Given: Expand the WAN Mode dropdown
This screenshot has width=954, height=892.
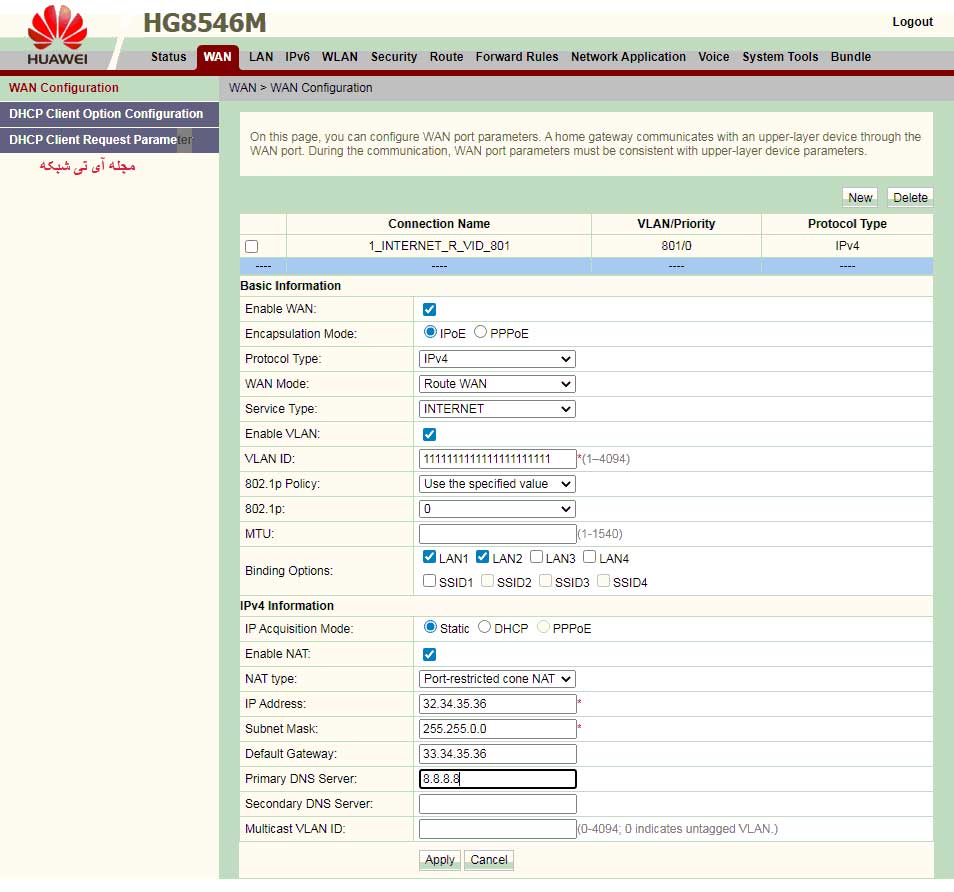Looking at the screenshot, I should [x=497, y=384].
